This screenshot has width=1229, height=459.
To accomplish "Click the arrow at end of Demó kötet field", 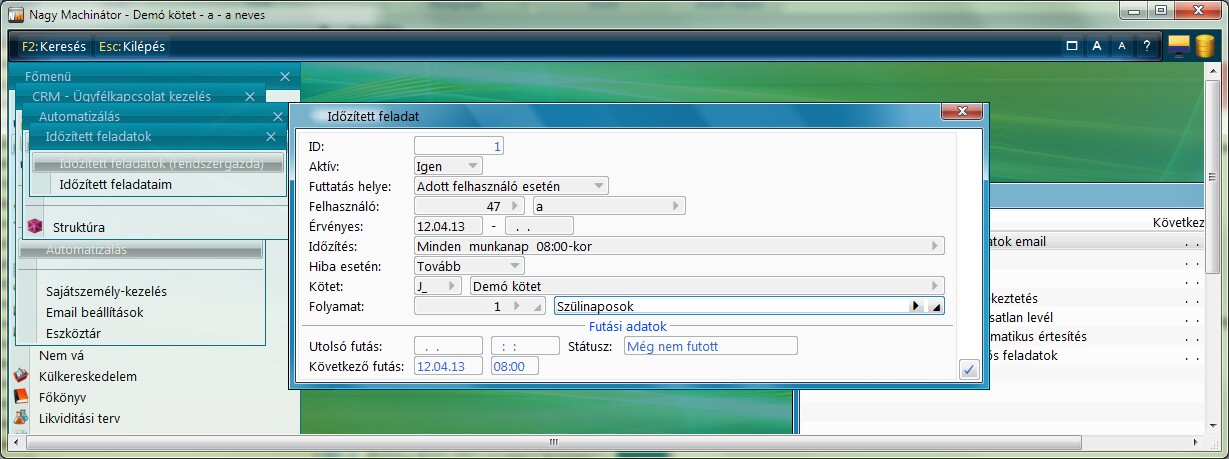I will [x=936, y=286].
